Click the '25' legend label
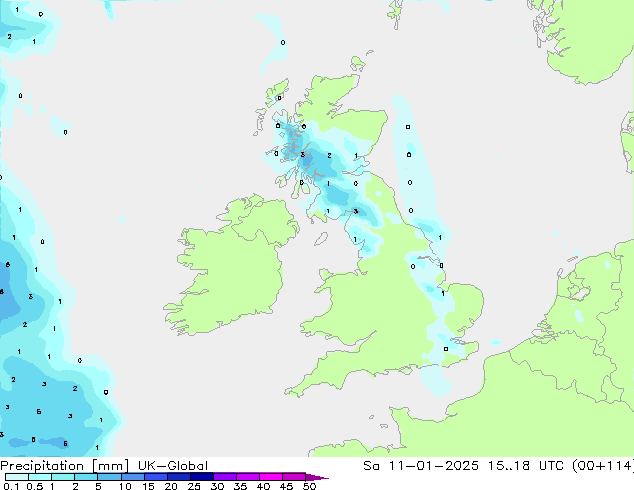 click(194, 486)
